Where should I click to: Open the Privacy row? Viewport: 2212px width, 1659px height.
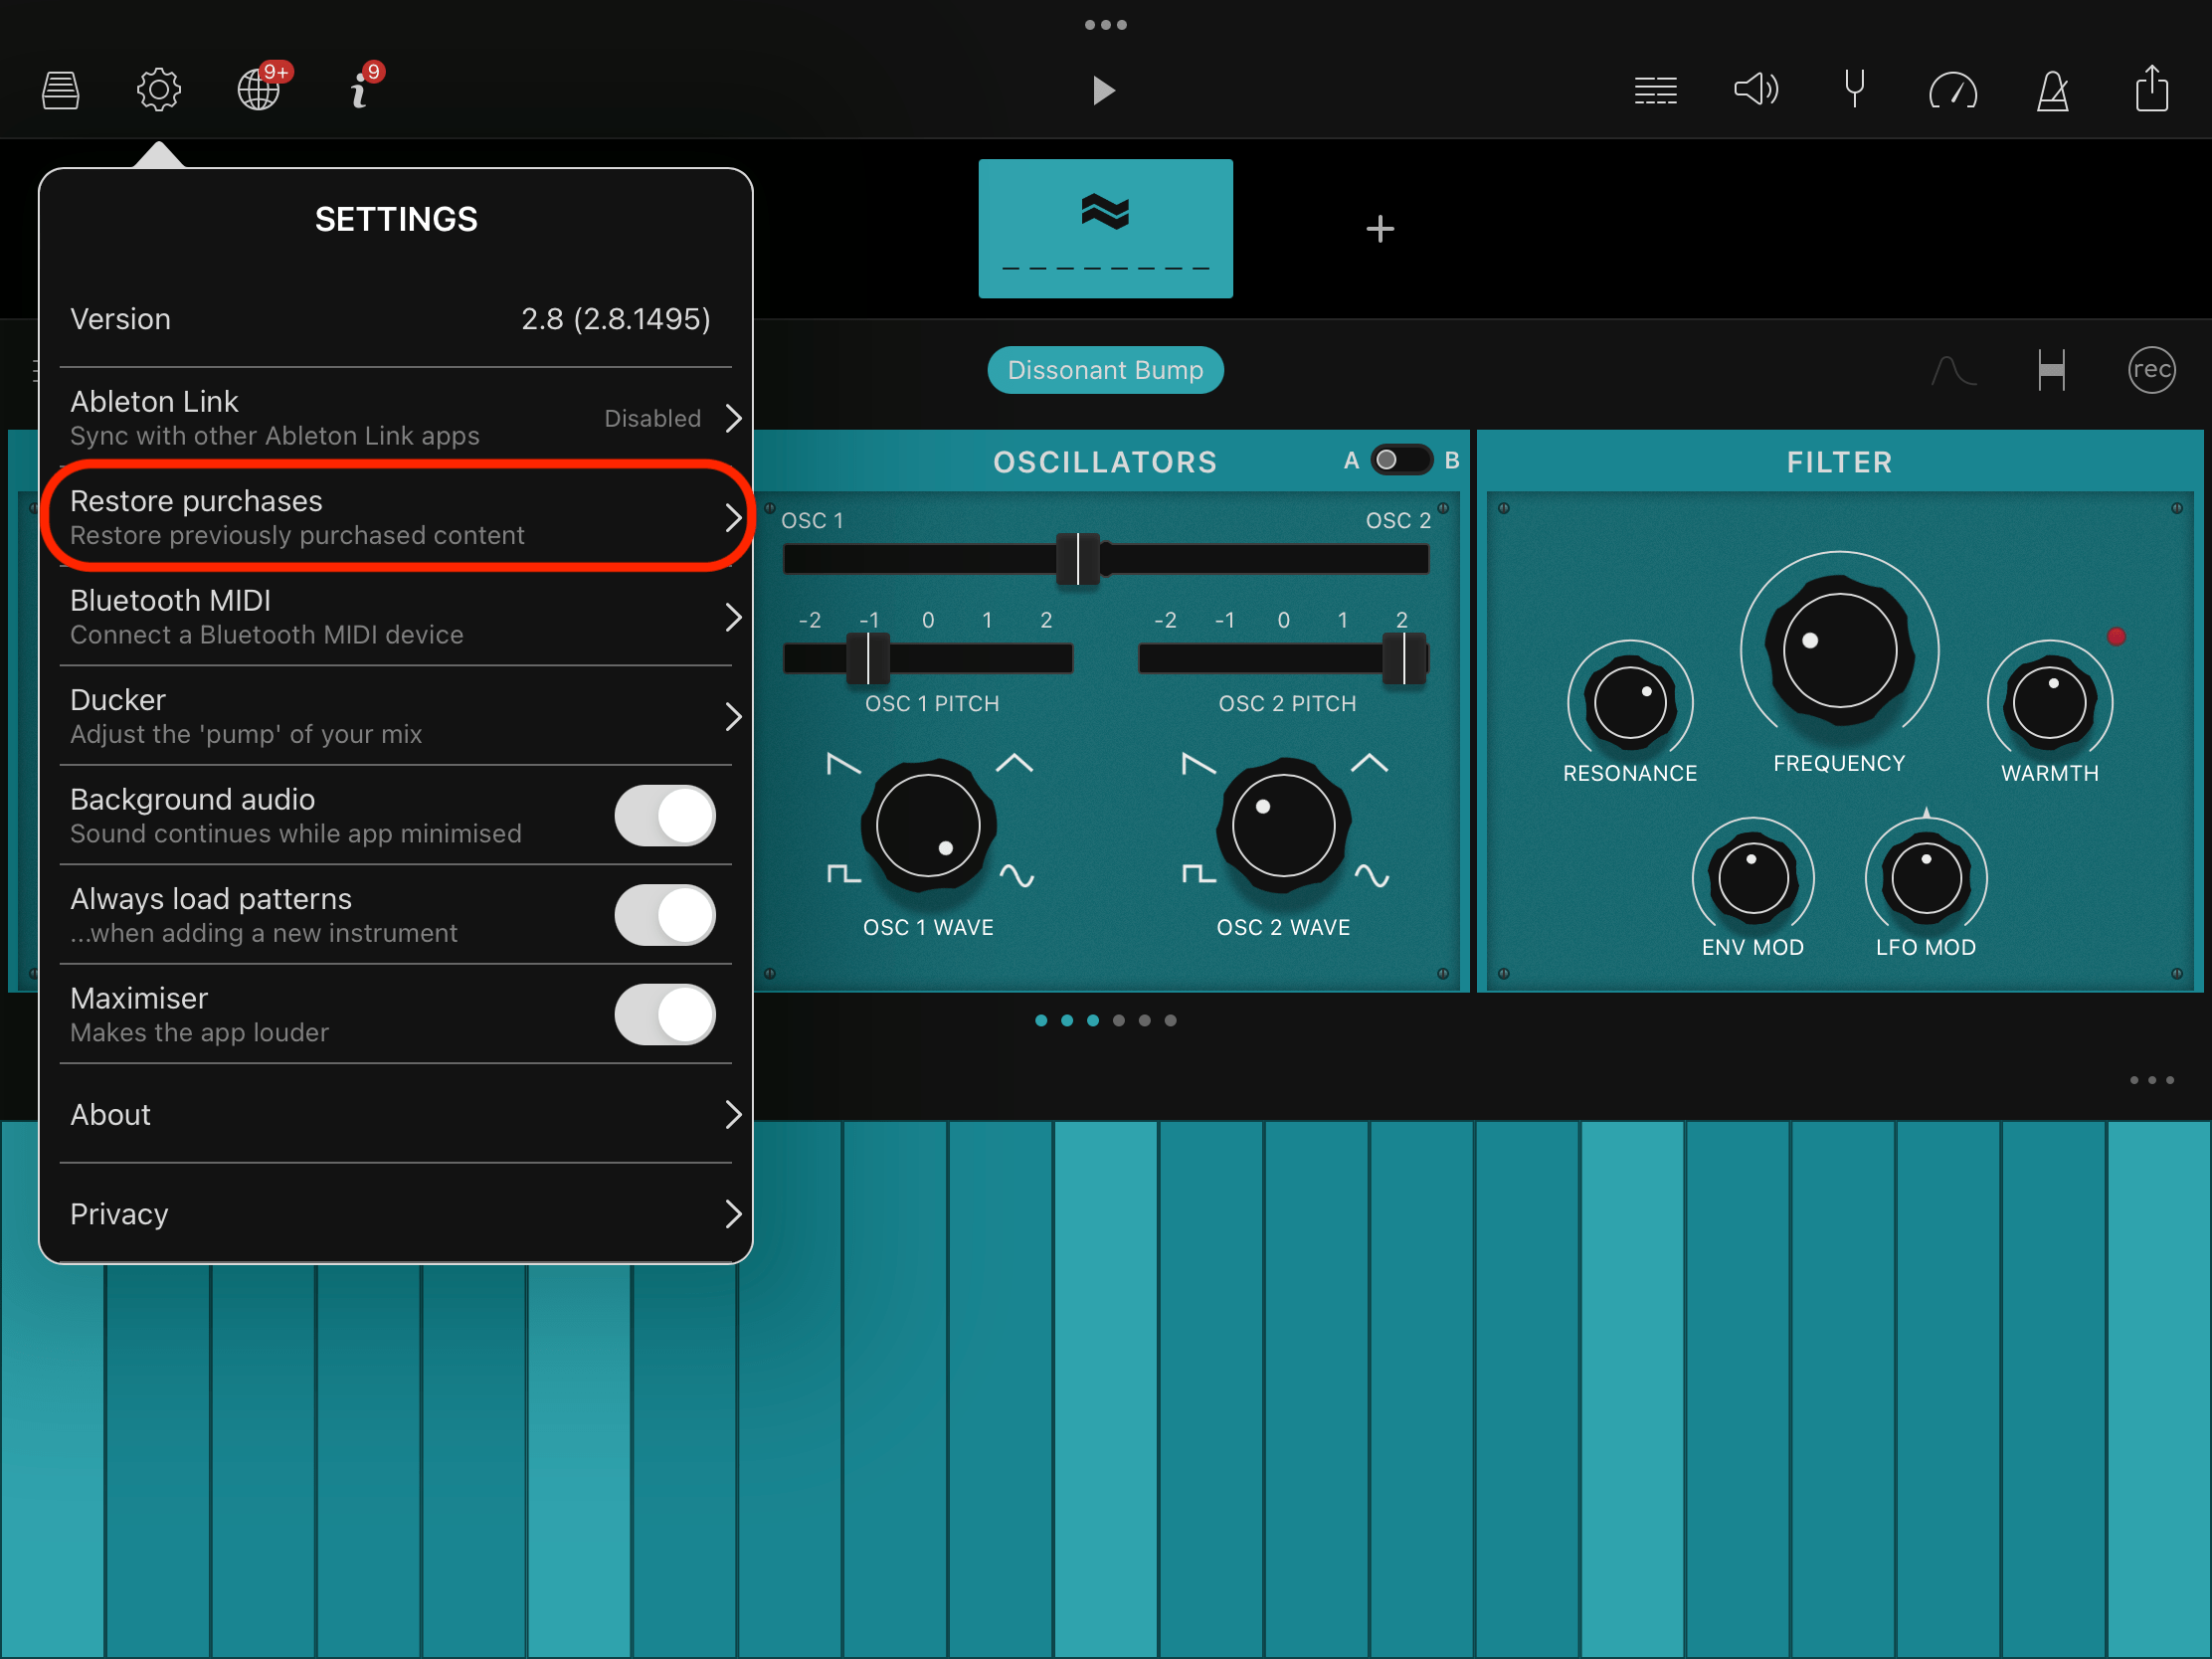pos(395,1213)
